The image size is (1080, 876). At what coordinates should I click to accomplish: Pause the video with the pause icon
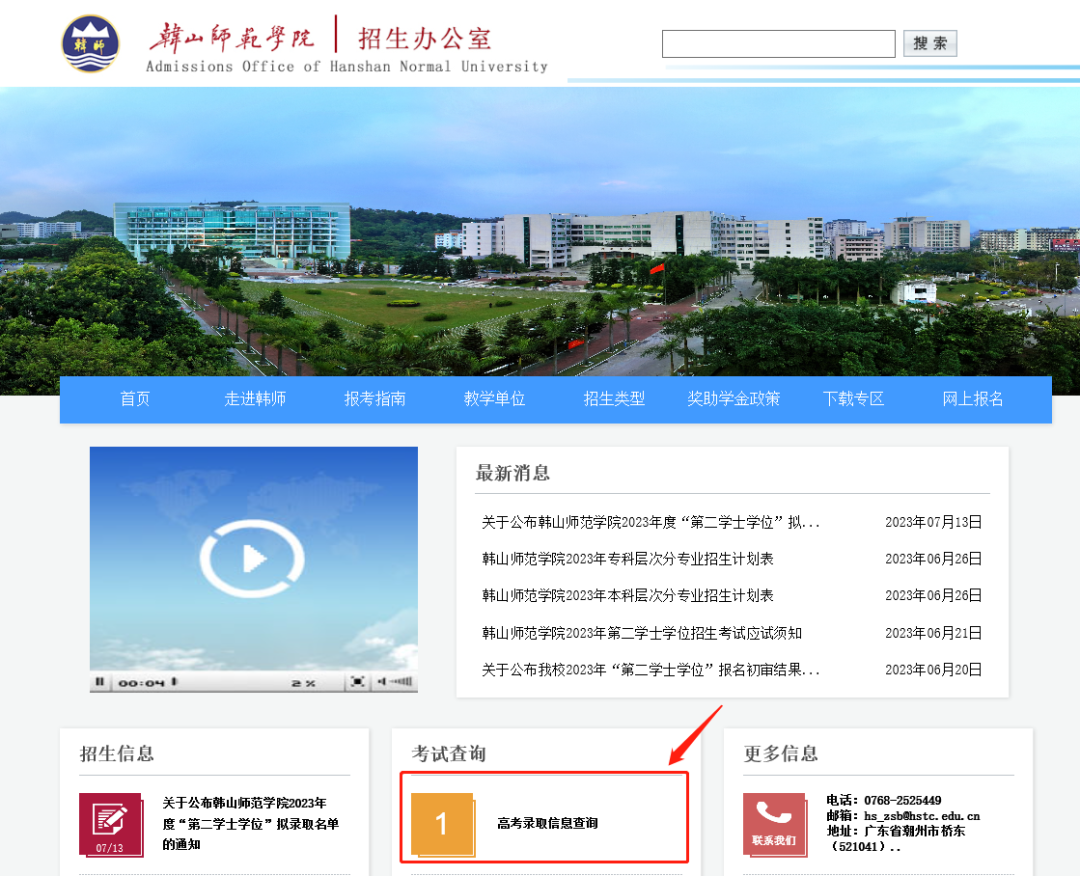[x=100, y=681]
